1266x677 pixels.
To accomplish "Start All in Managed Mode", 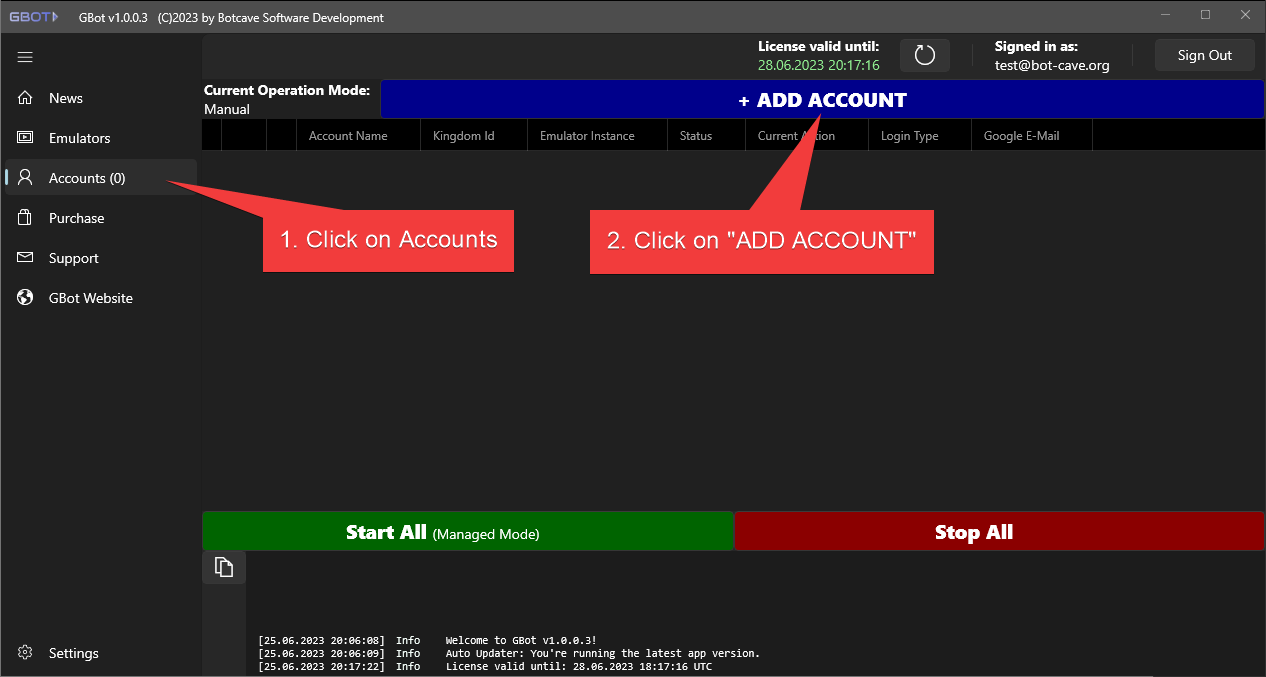I will tap(468, 531).
